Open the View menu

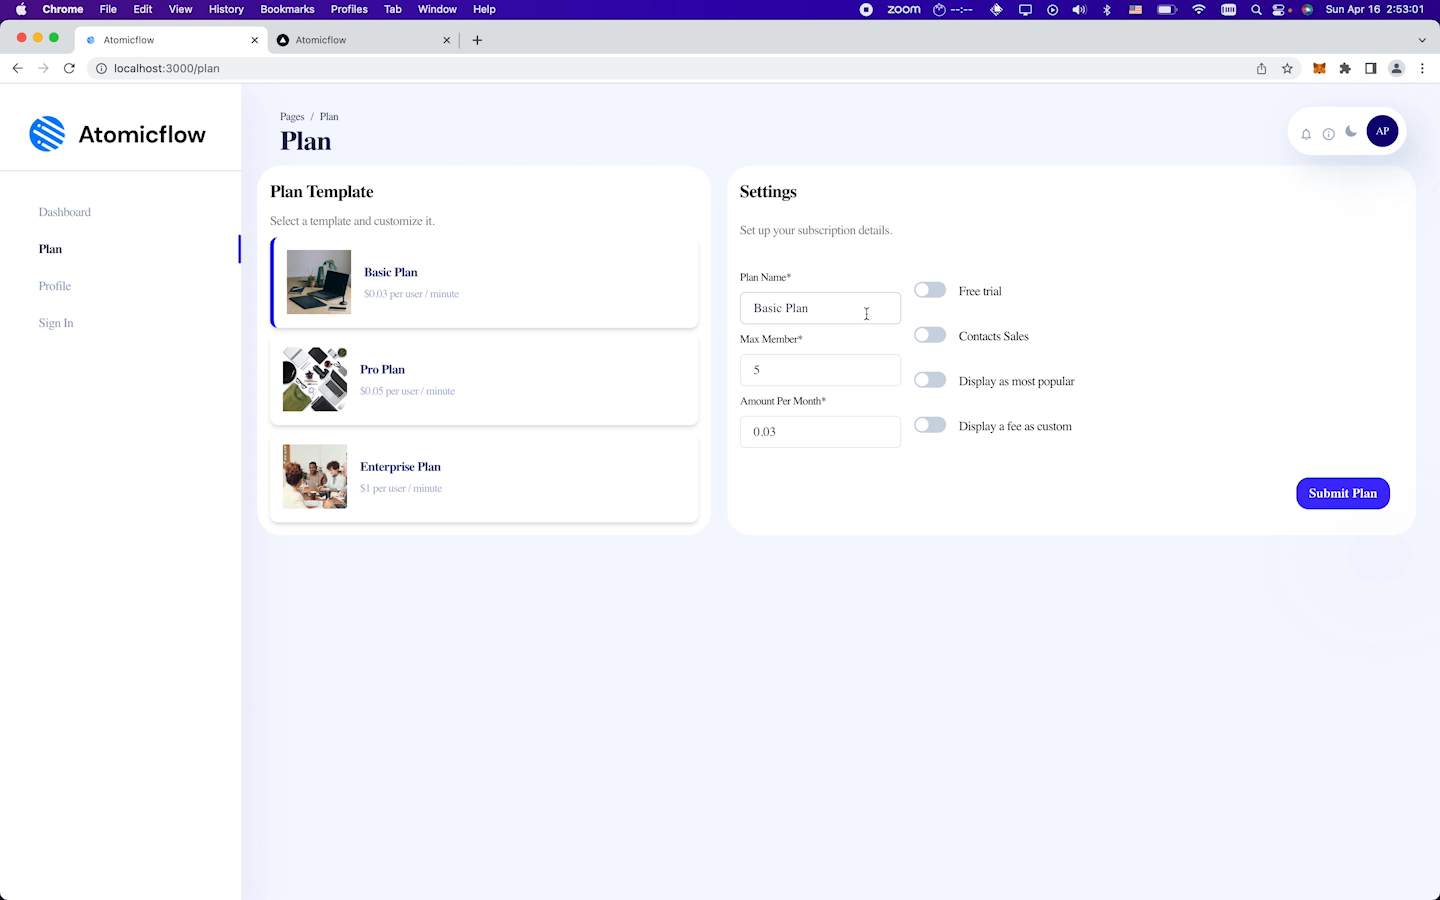pyautogui.click(x=180, y=9)
